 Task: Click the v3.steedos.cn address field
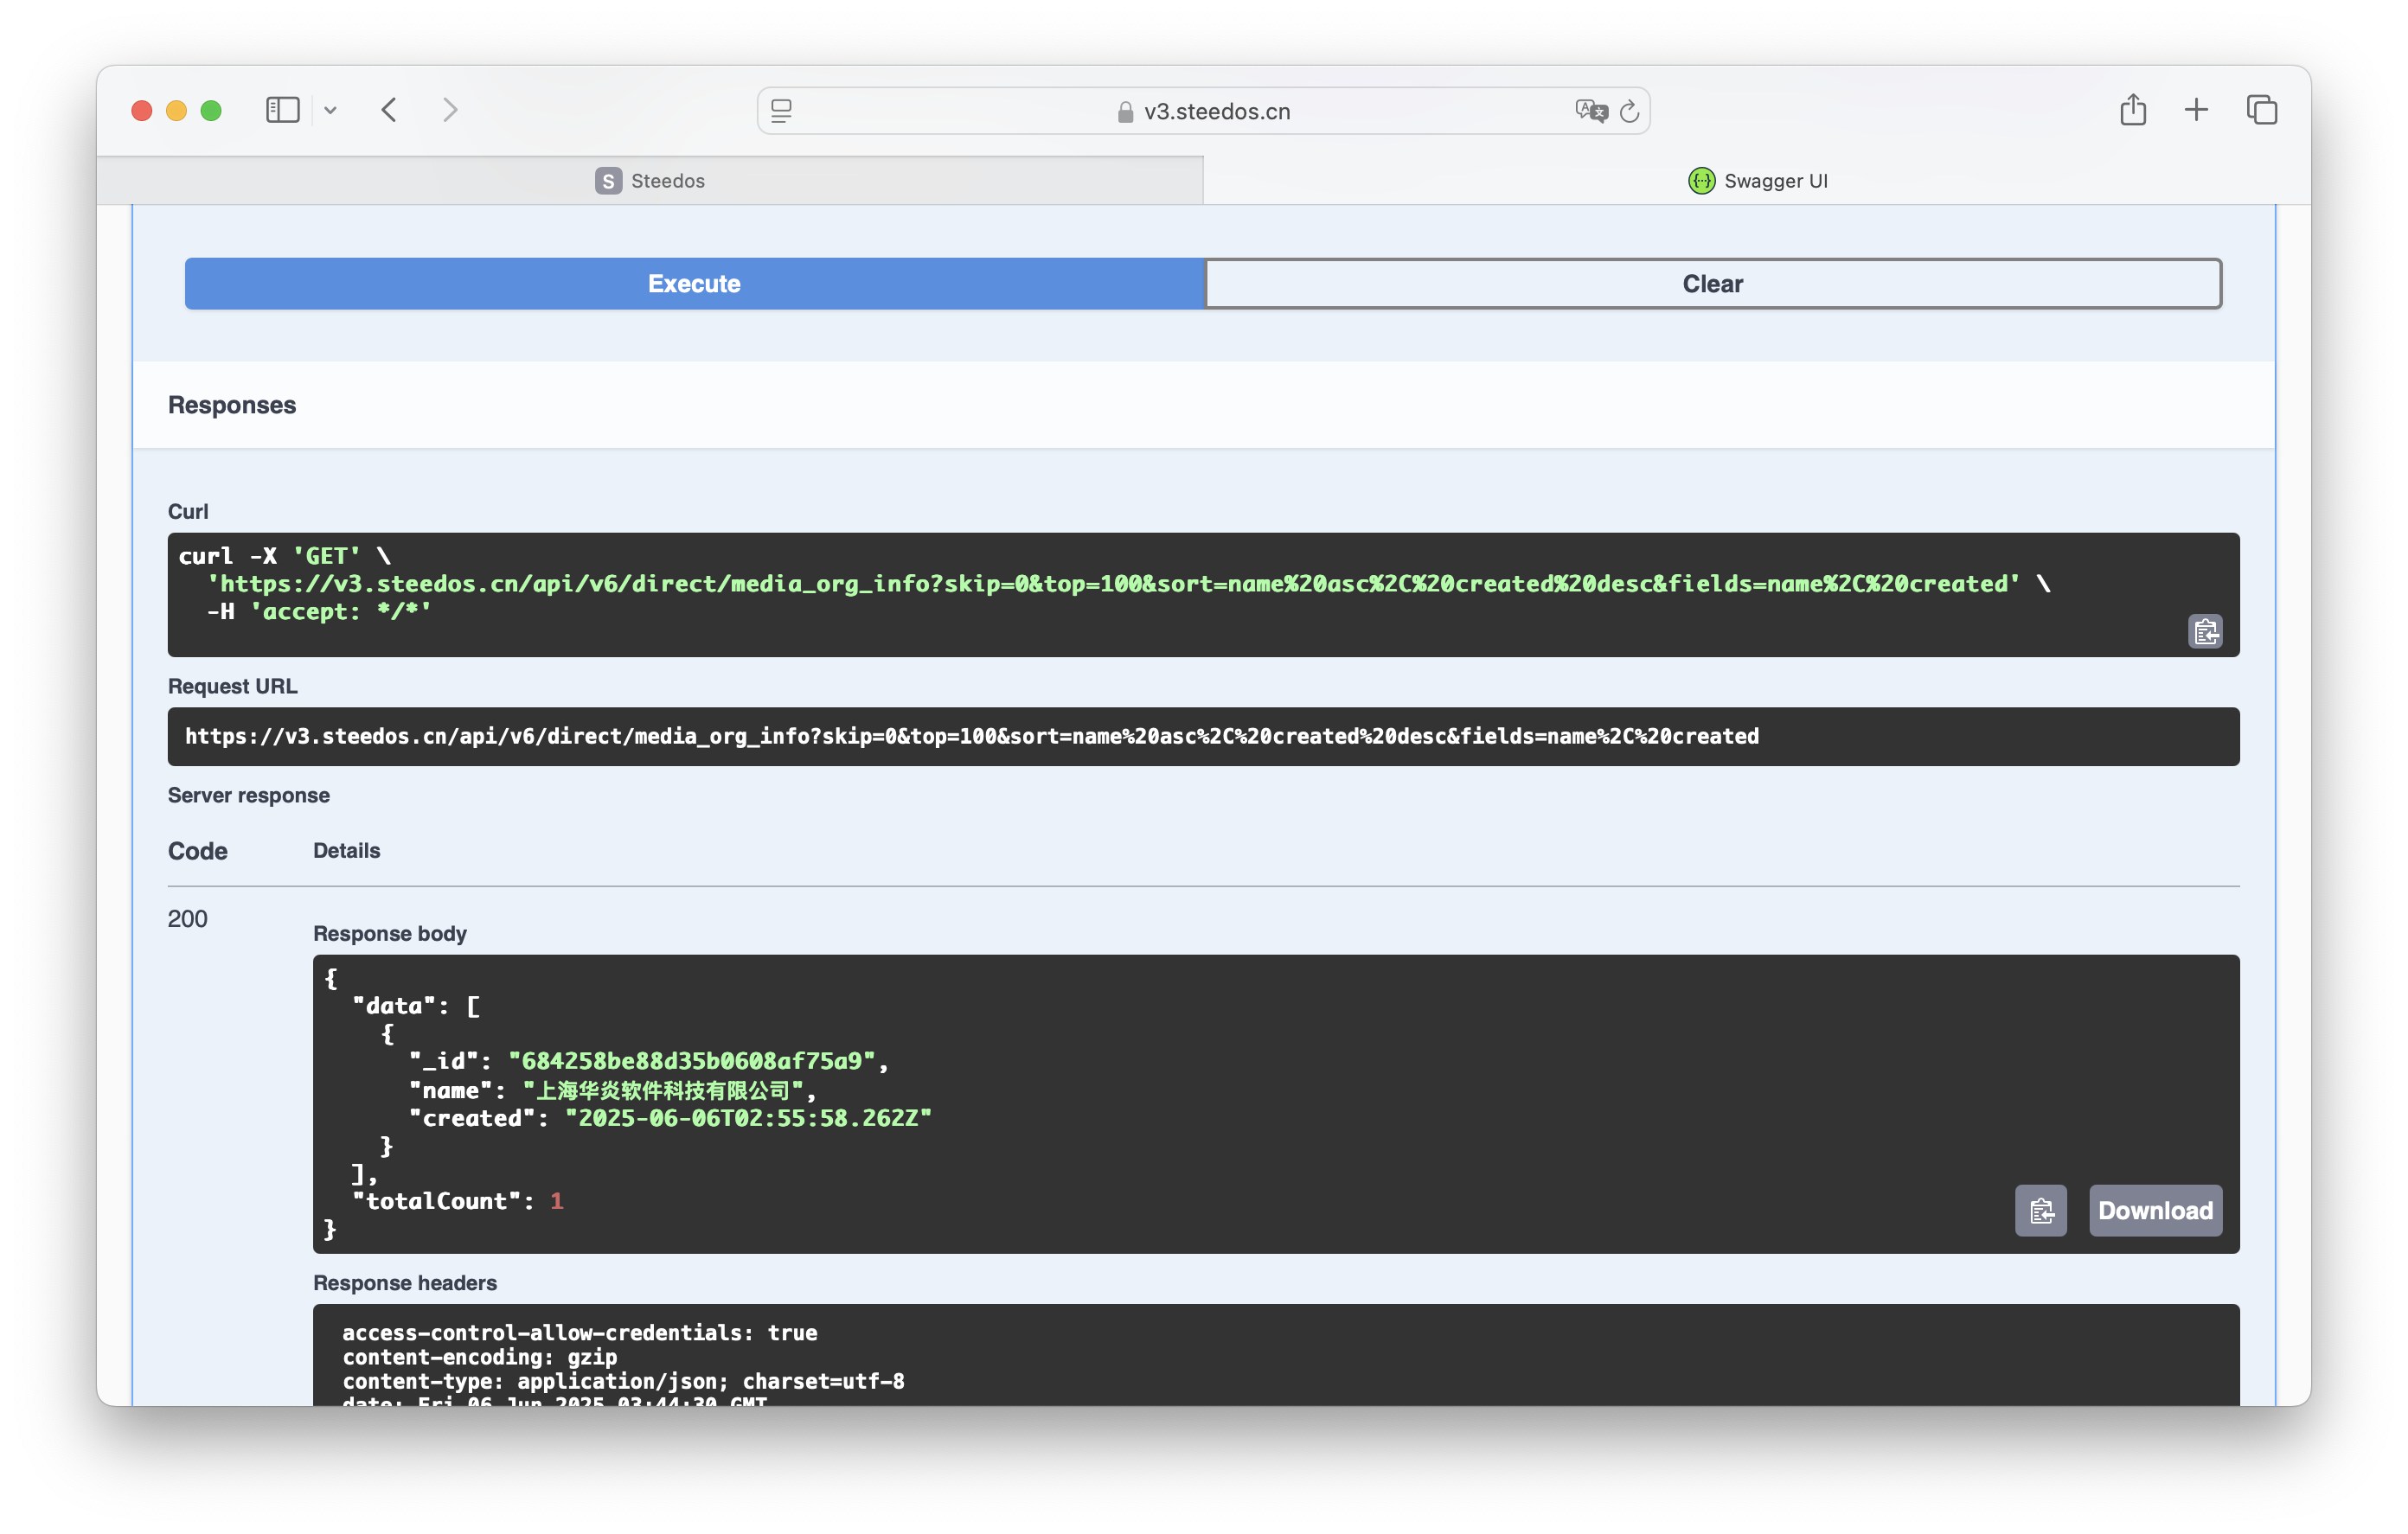(x=1203, y=111)
